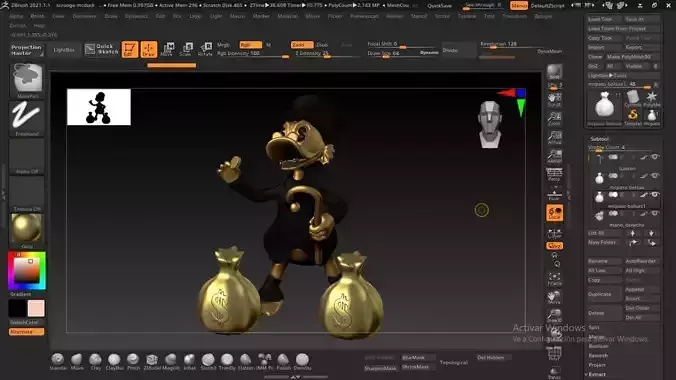Open Quick Sketch mode
The image size is (676, 380).
coord(102,49)
